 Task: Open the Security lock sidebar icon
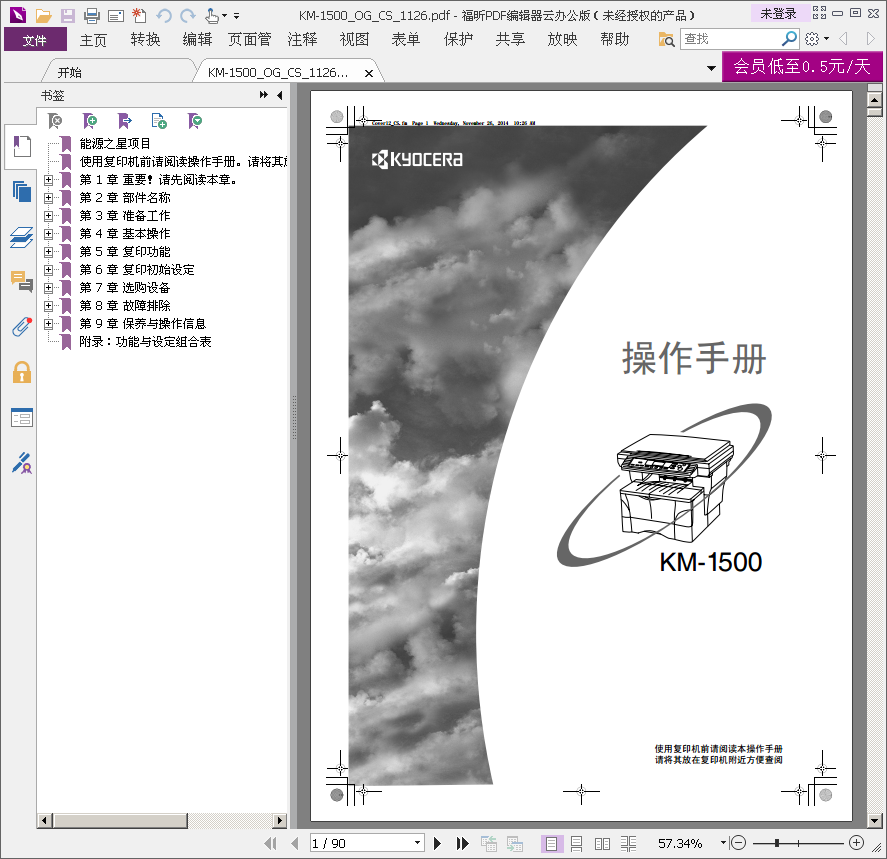click(21, 372)
